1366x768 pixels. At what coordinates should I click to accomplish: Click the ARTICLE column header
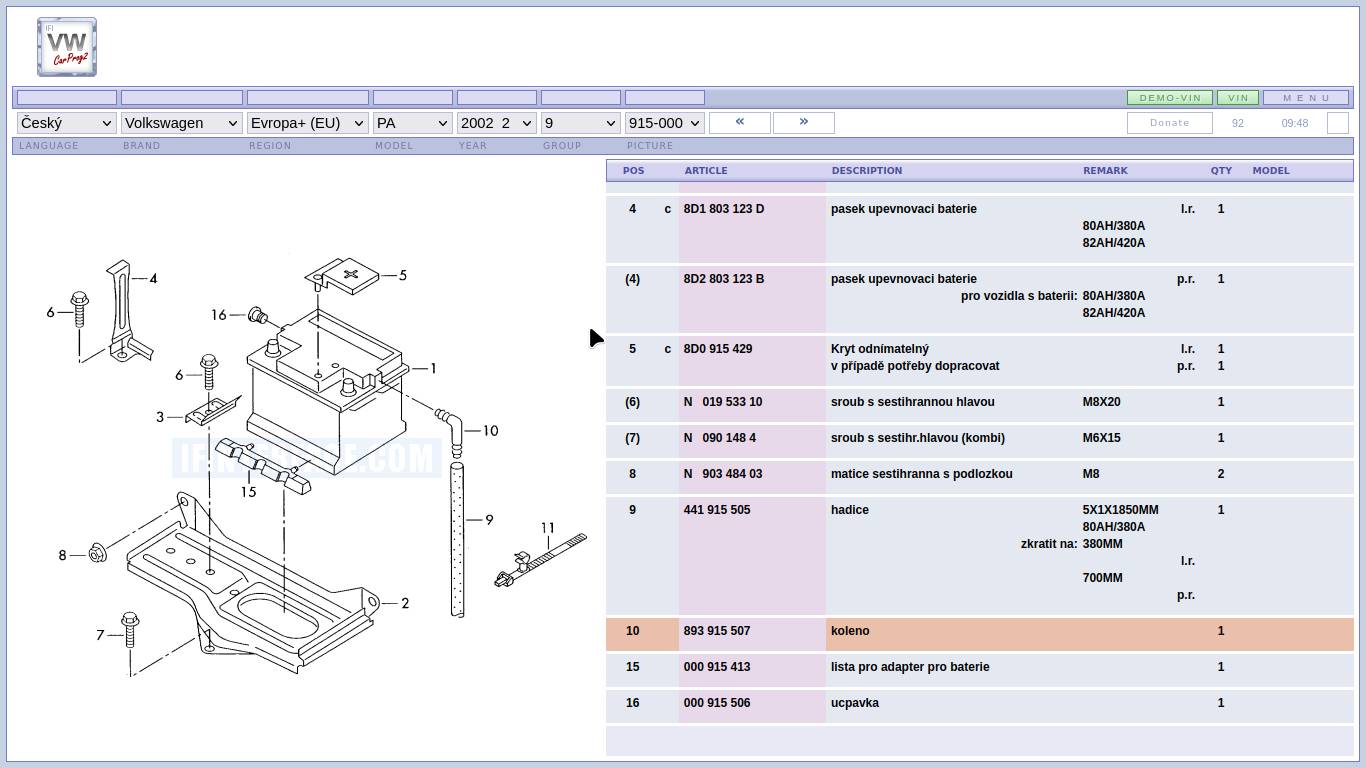pos(706,171)
